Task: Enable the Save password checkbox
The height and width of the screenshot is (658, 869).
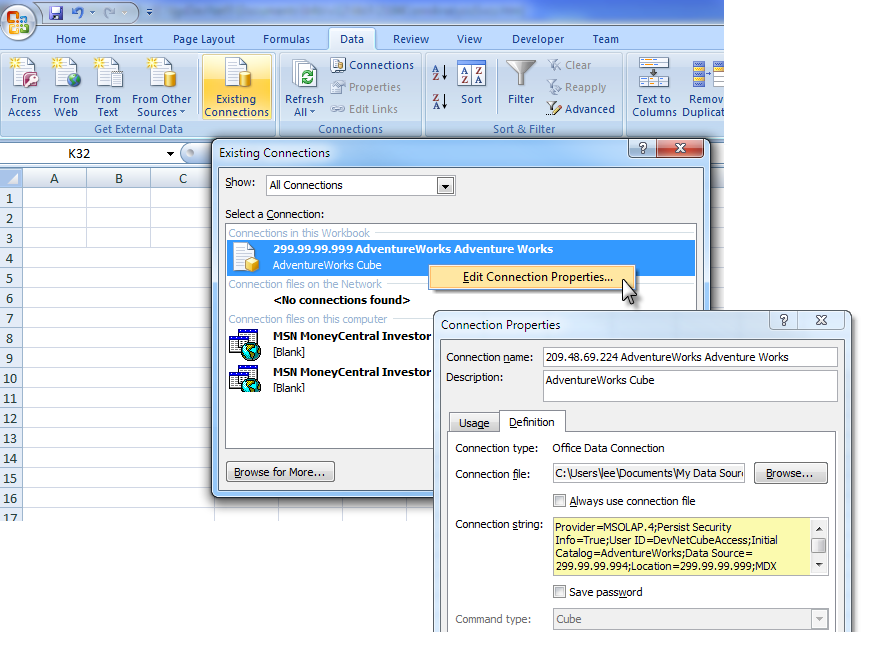Action: click(560, 592)
